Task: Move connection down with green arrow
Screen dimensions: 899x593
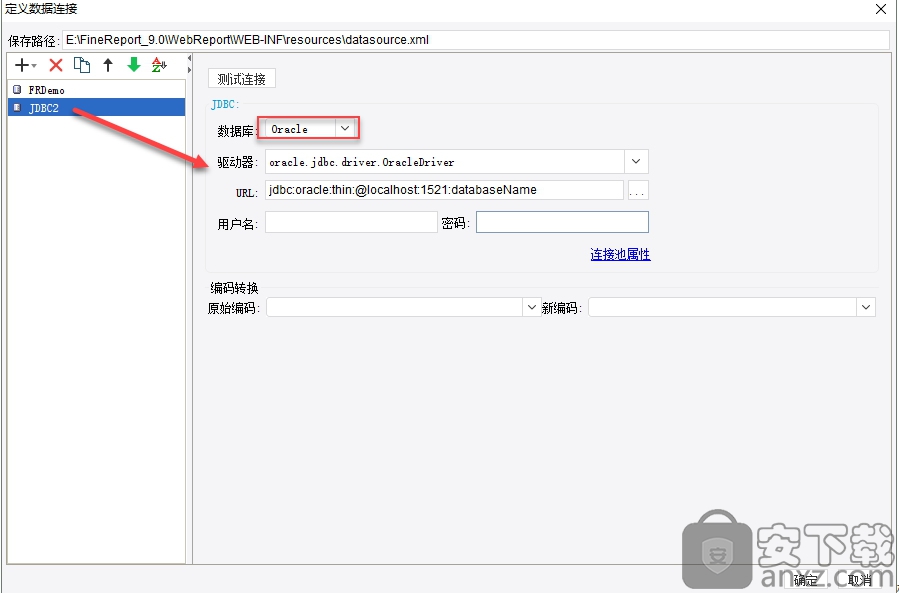Action: tap(134, 65)
